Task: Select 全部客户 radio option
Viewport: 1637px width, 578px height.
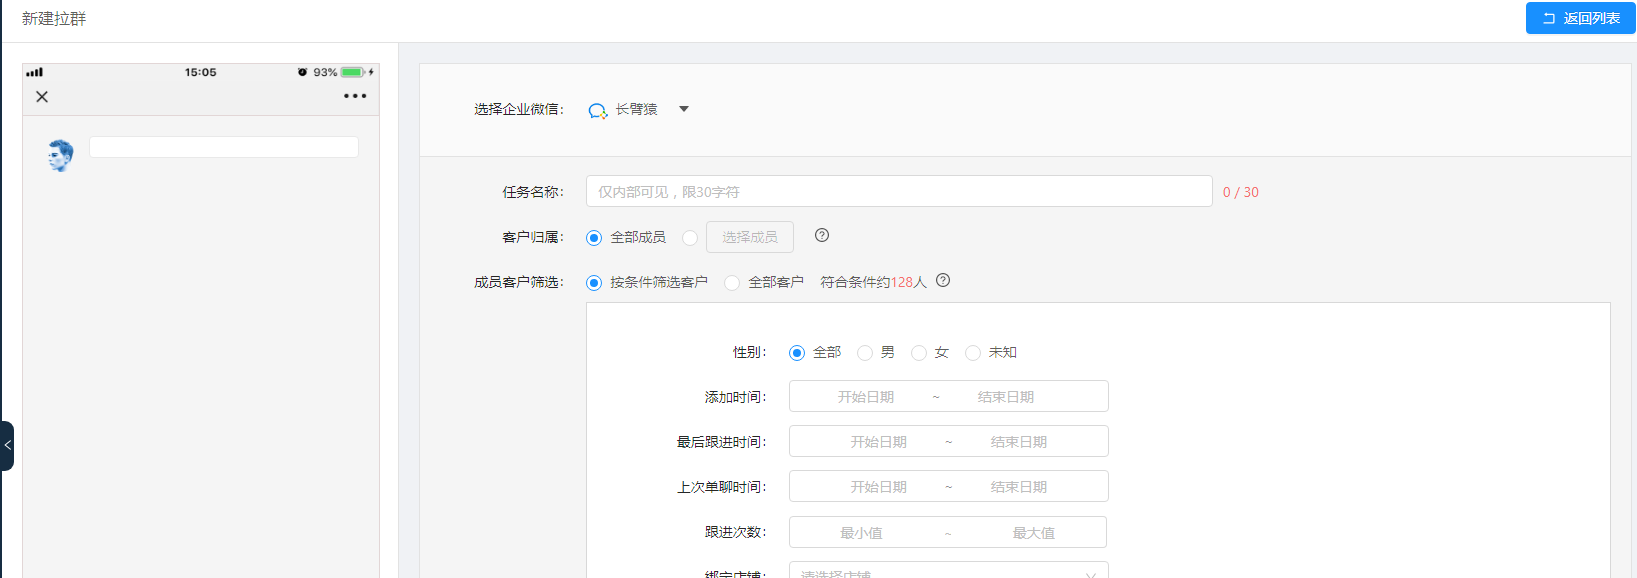Action: 732,283
